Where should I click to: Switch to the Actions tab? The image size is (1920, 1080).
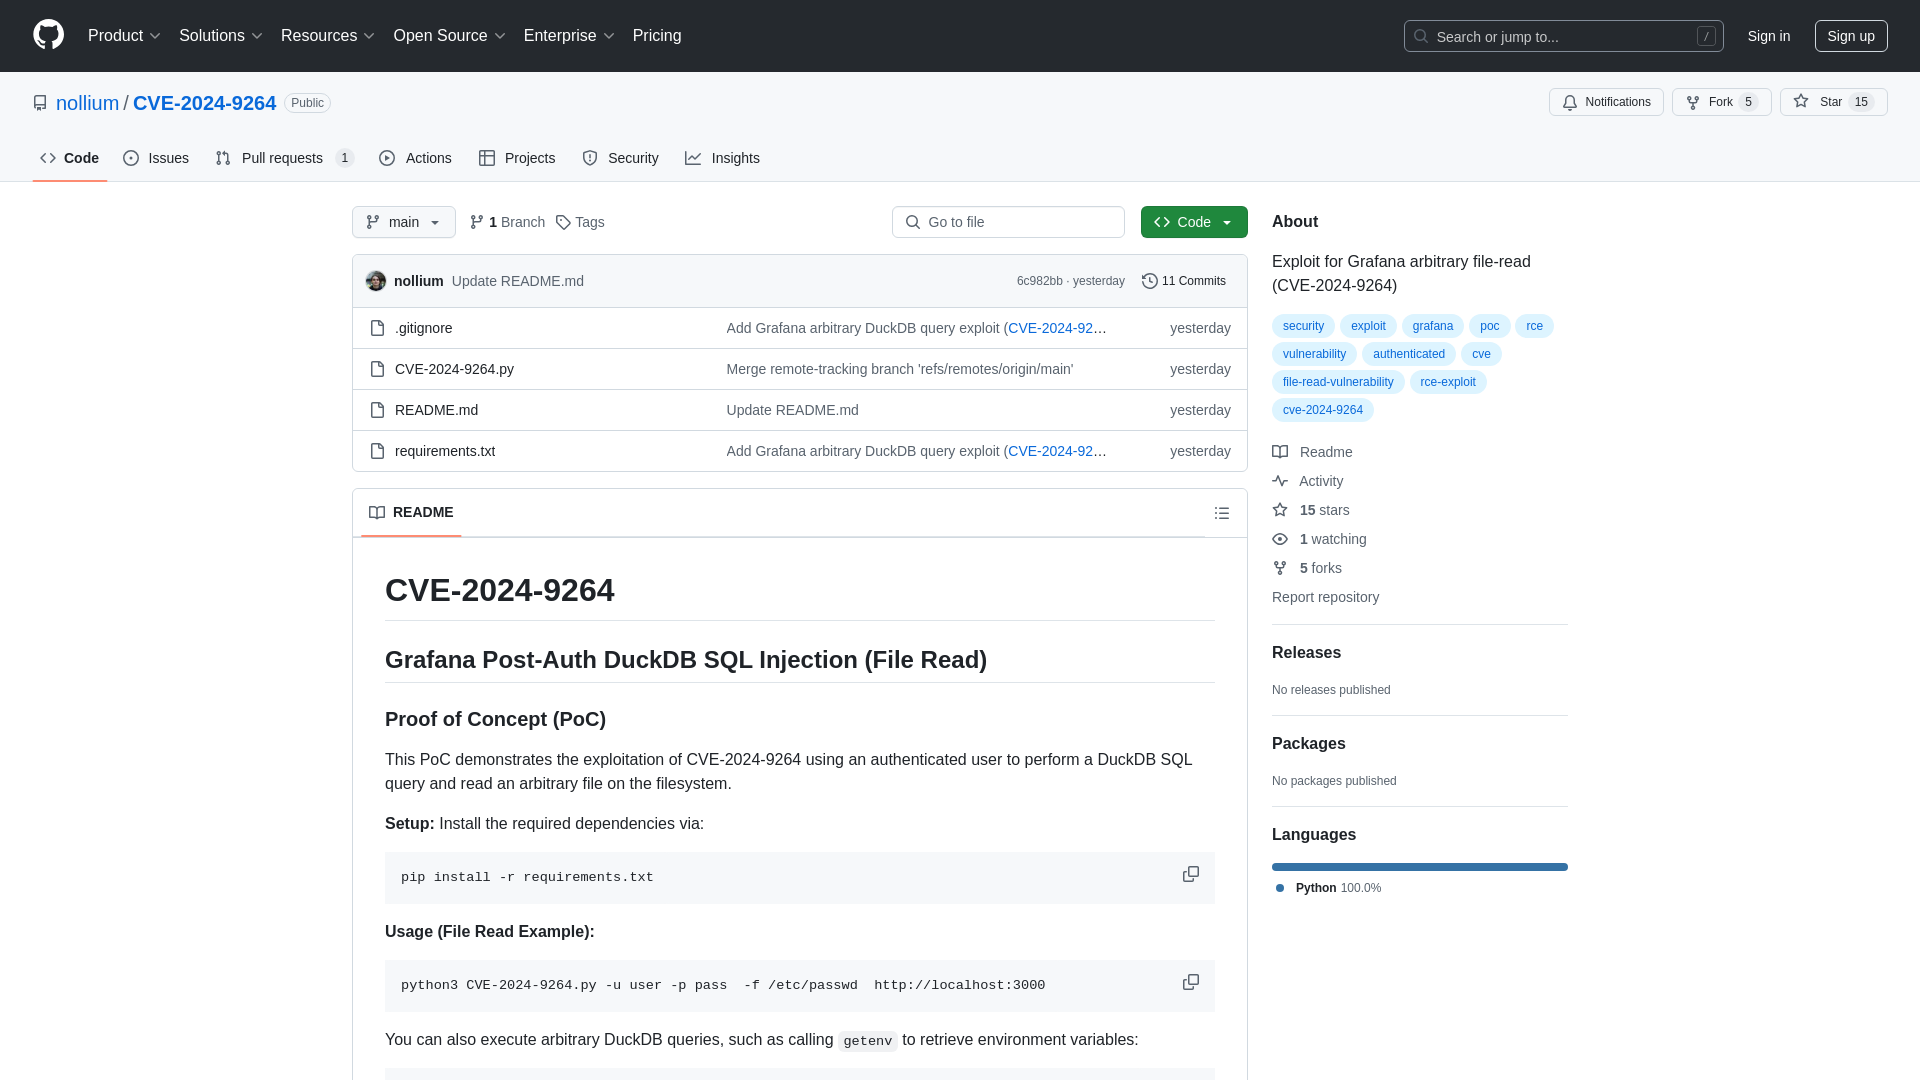tap(416, 158)
